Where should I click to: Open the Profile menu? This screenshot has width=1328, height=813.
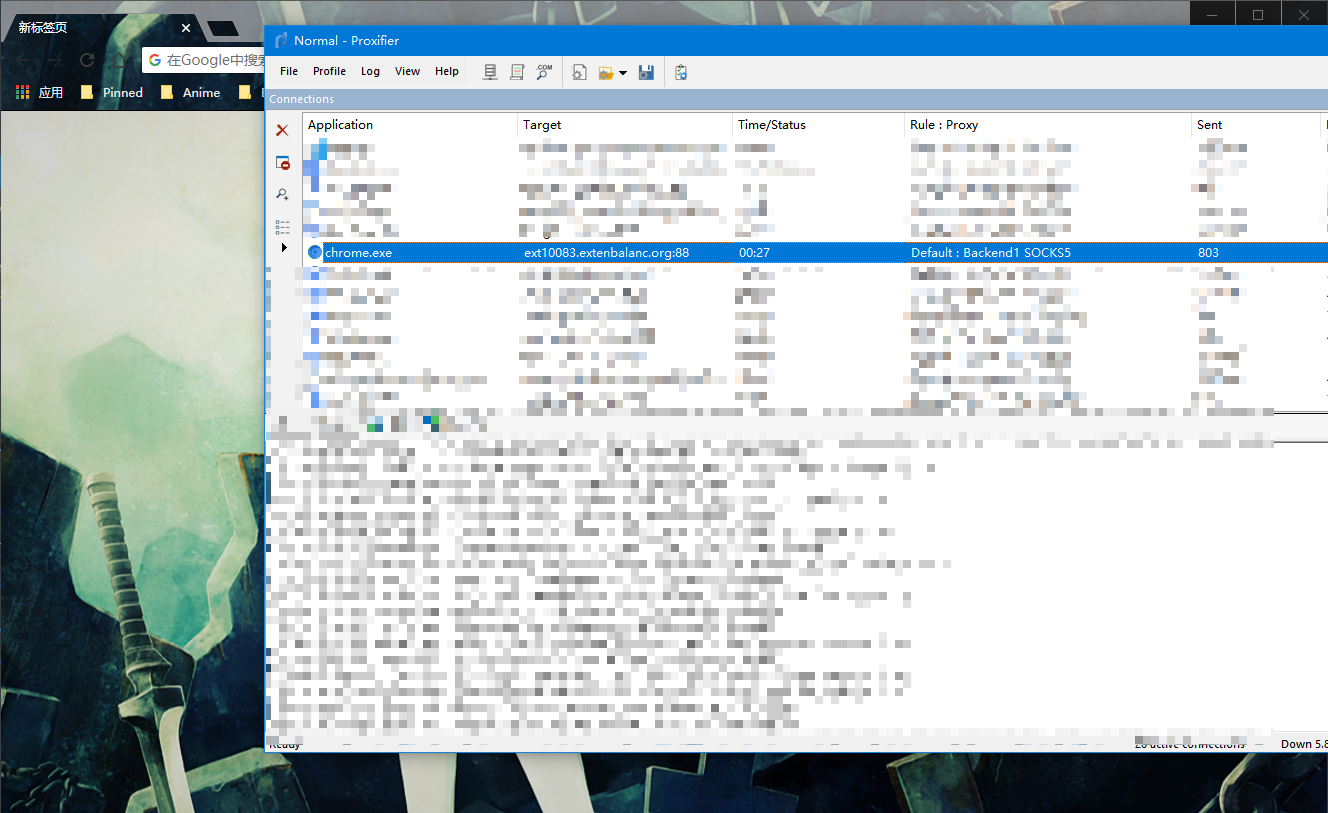[329, 71]
